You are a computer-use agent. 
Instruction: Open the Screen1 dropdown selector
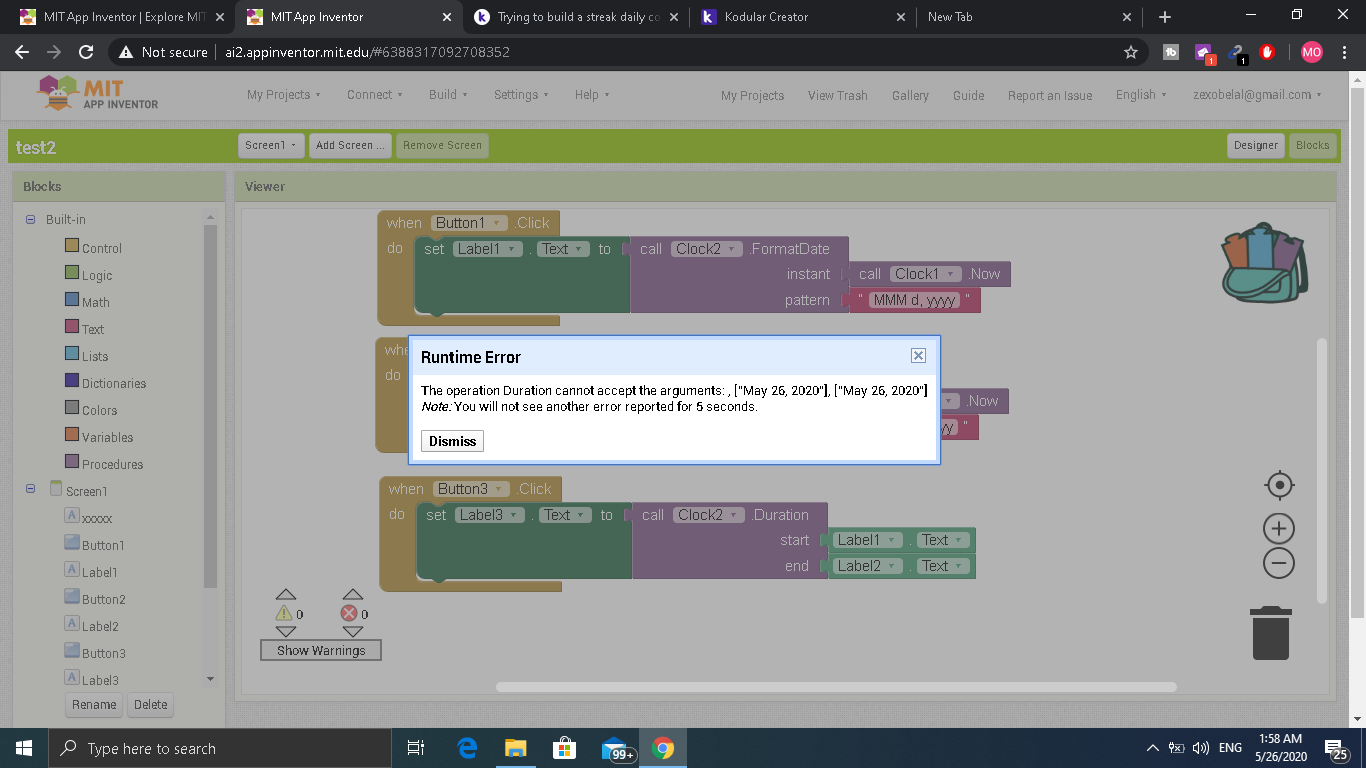272,145
